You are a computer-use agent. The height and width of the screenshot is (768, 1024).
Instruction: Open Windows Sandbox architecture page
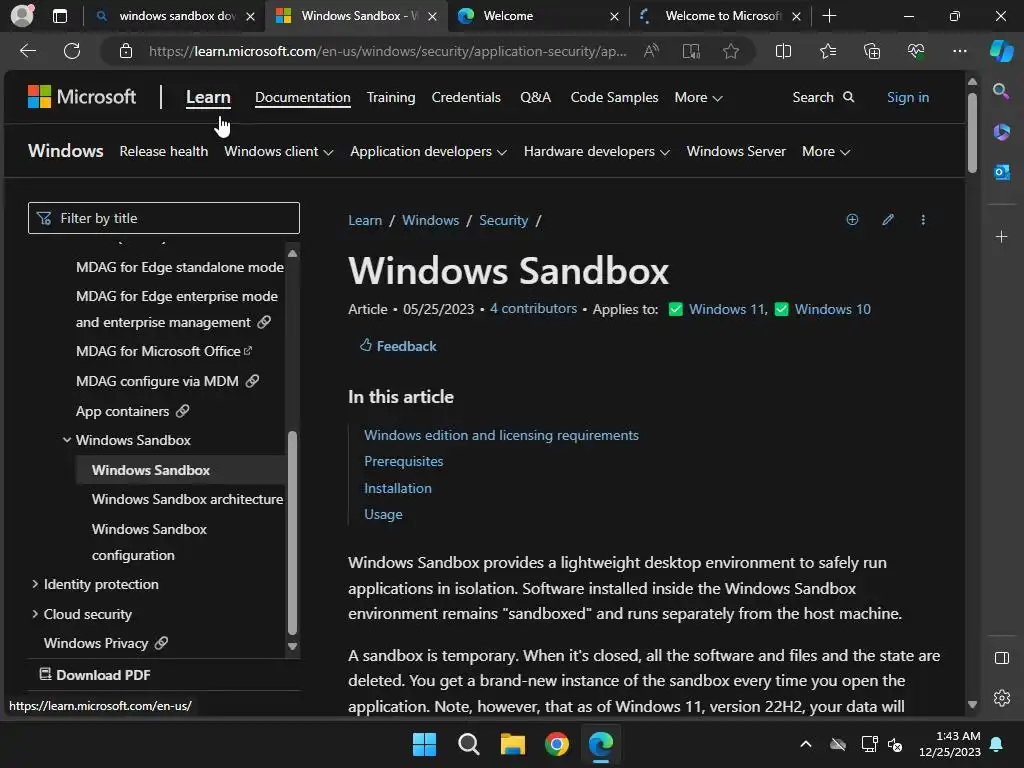click(187, 499)
